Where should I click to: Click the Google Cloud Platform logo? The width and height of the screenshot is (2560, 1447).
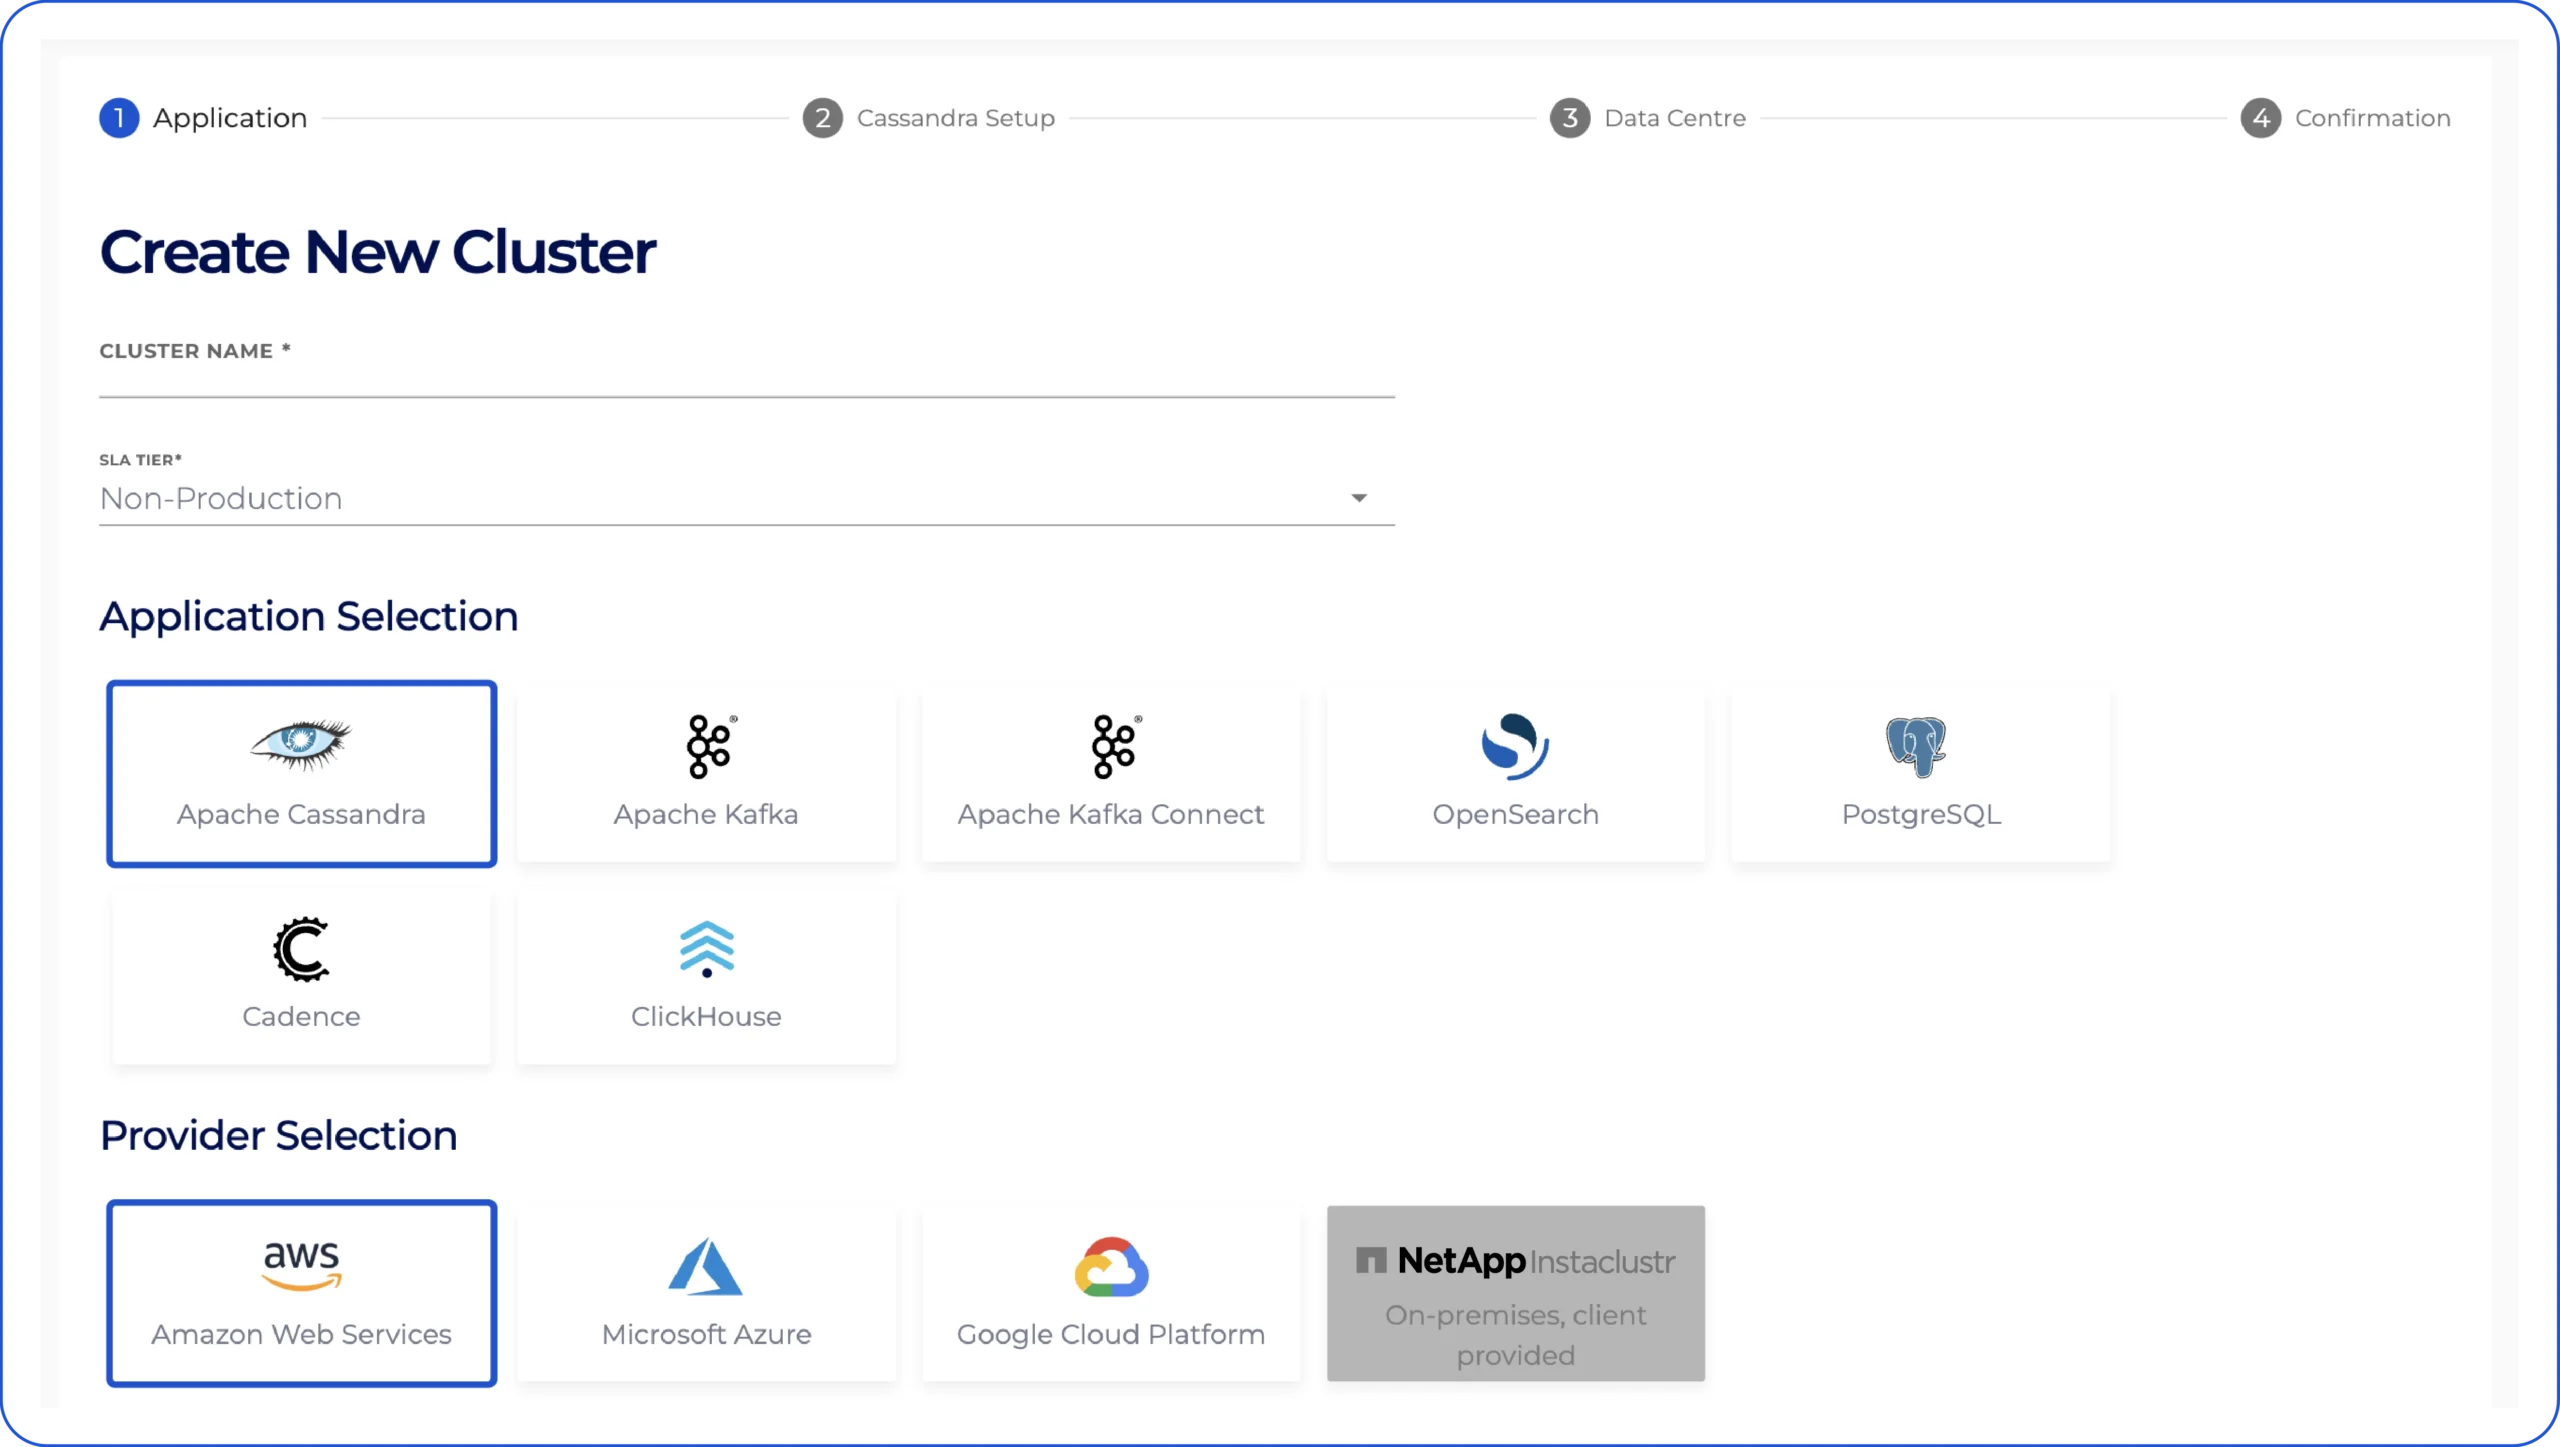click(1111, 1265)
